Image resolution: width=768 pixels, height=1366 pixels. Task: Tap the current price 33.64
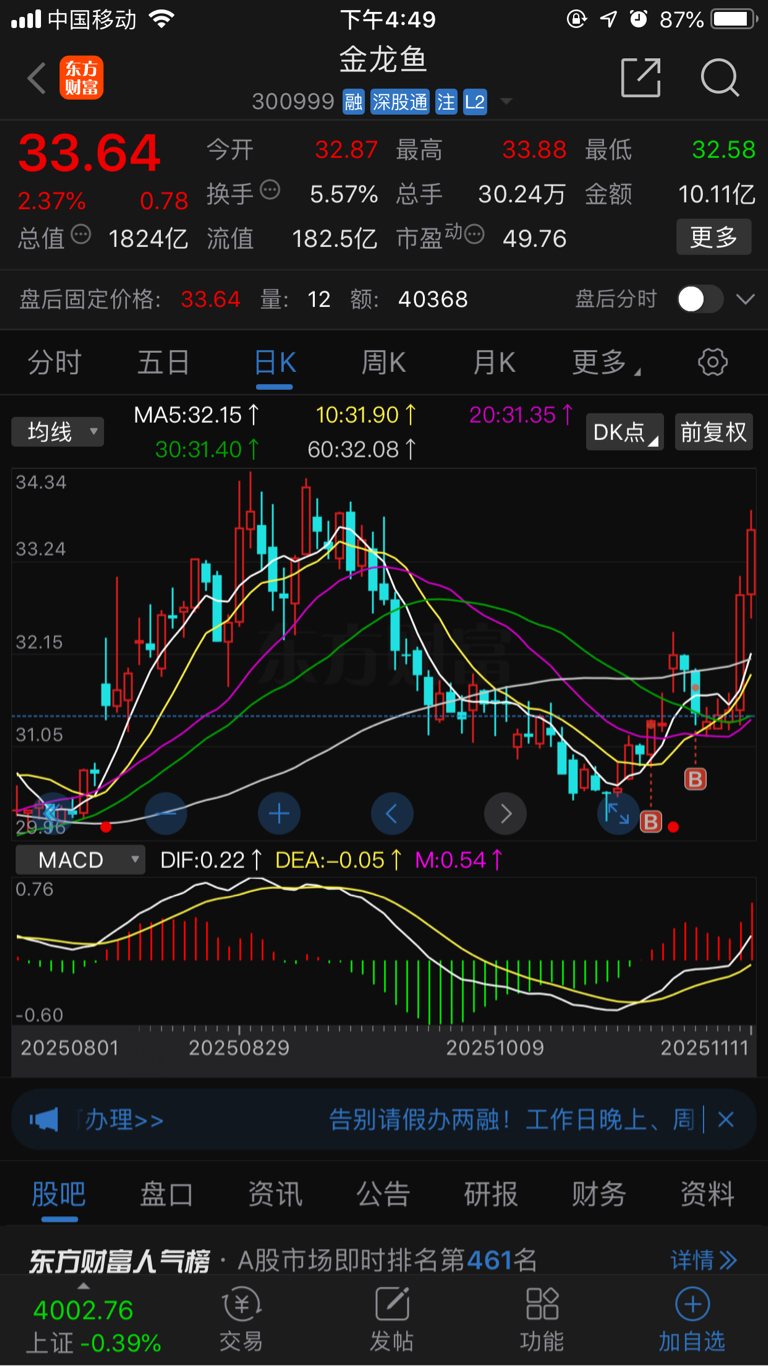pos(89,153)
